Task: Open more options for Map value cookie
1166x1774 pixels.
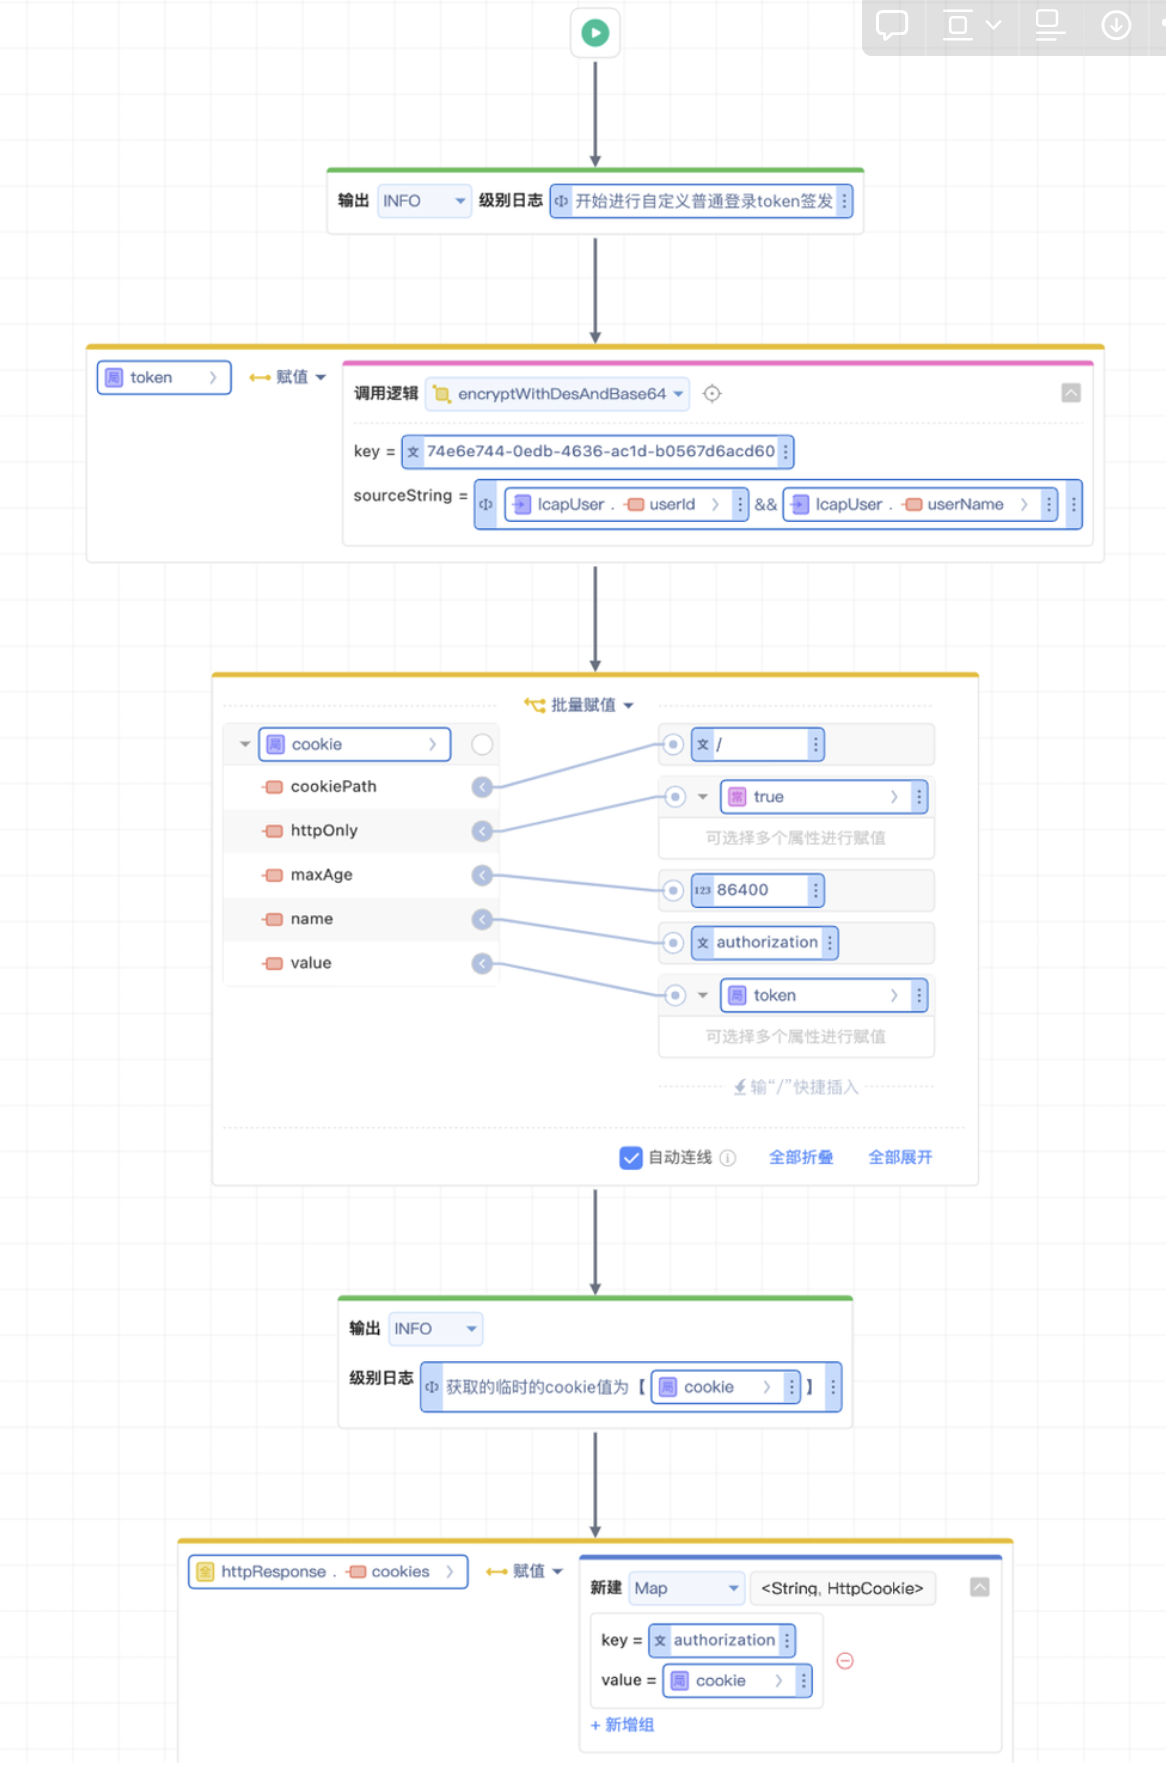Action: pyautogui.click(x=804, y=1681)
